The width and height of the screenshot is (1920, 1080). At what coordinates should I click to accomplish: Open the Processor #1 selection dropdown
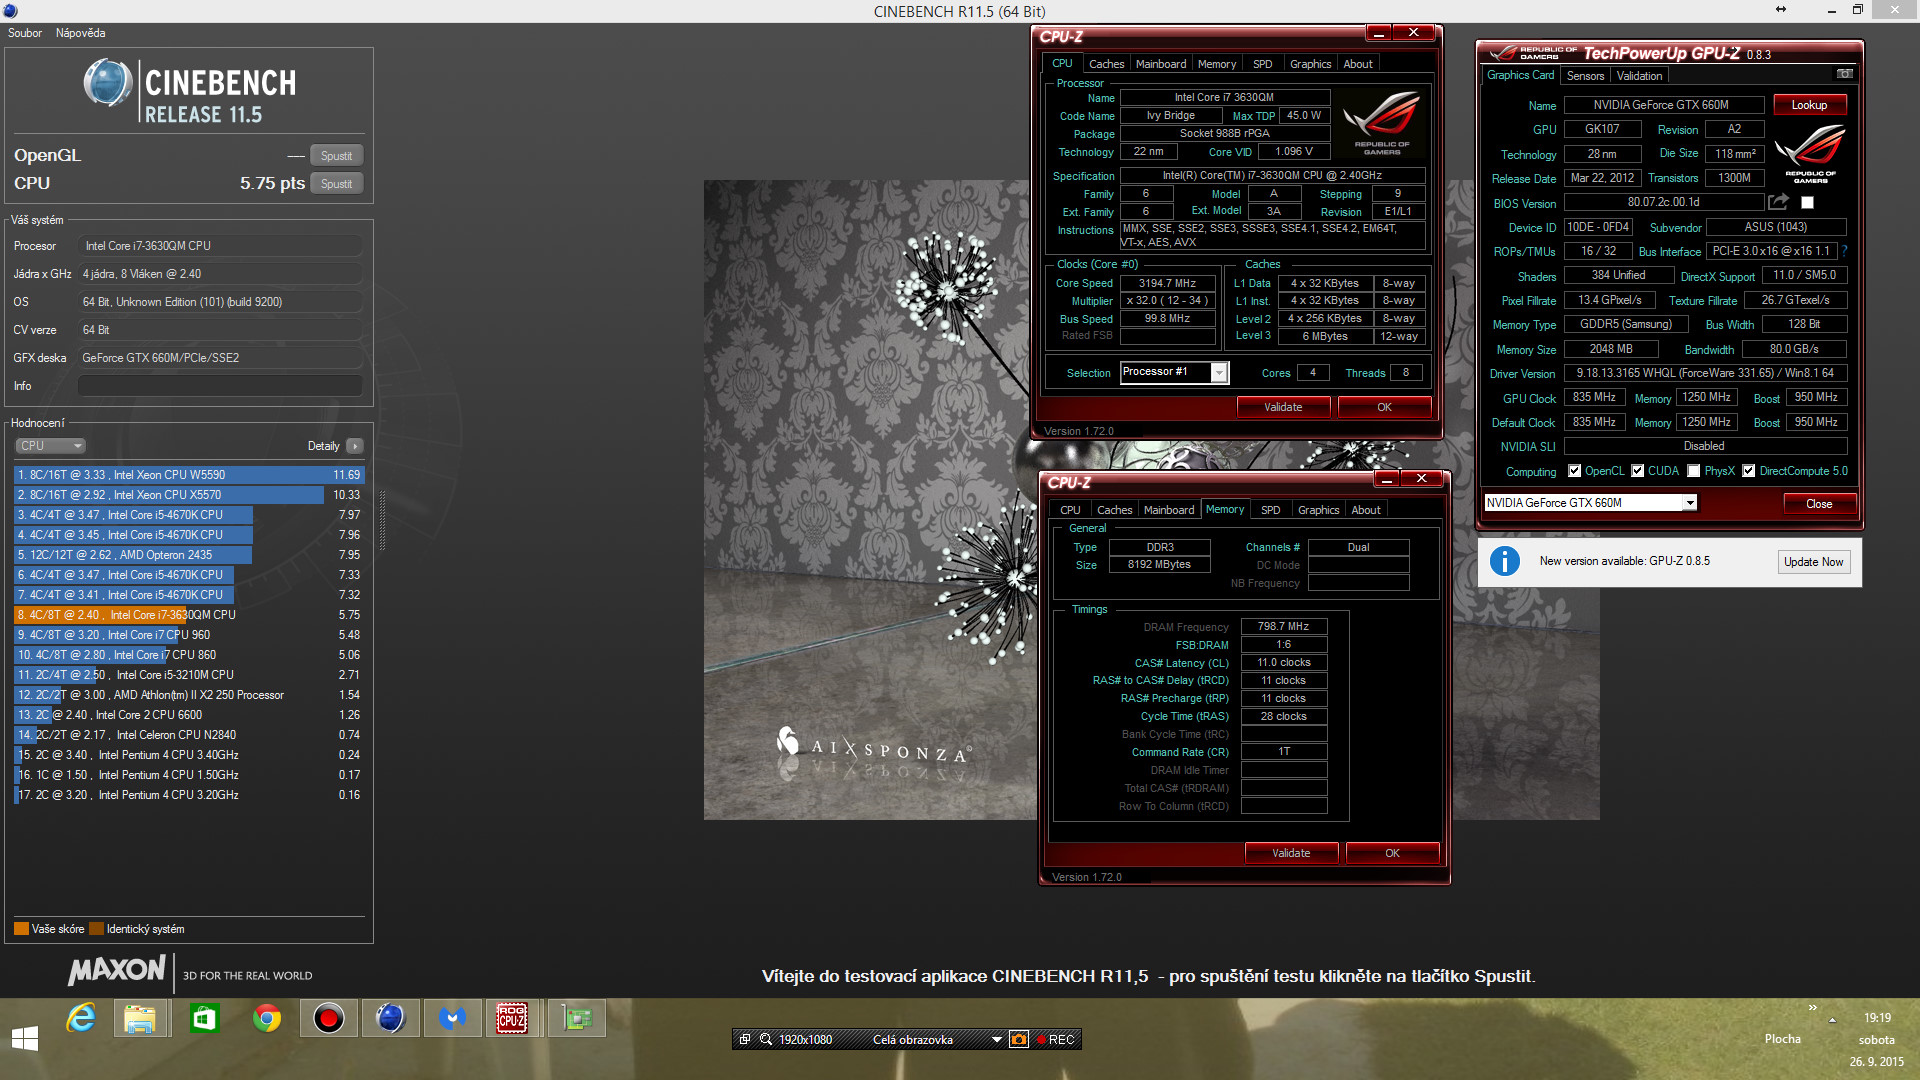pyautogui.click(x=1219, y=372)
